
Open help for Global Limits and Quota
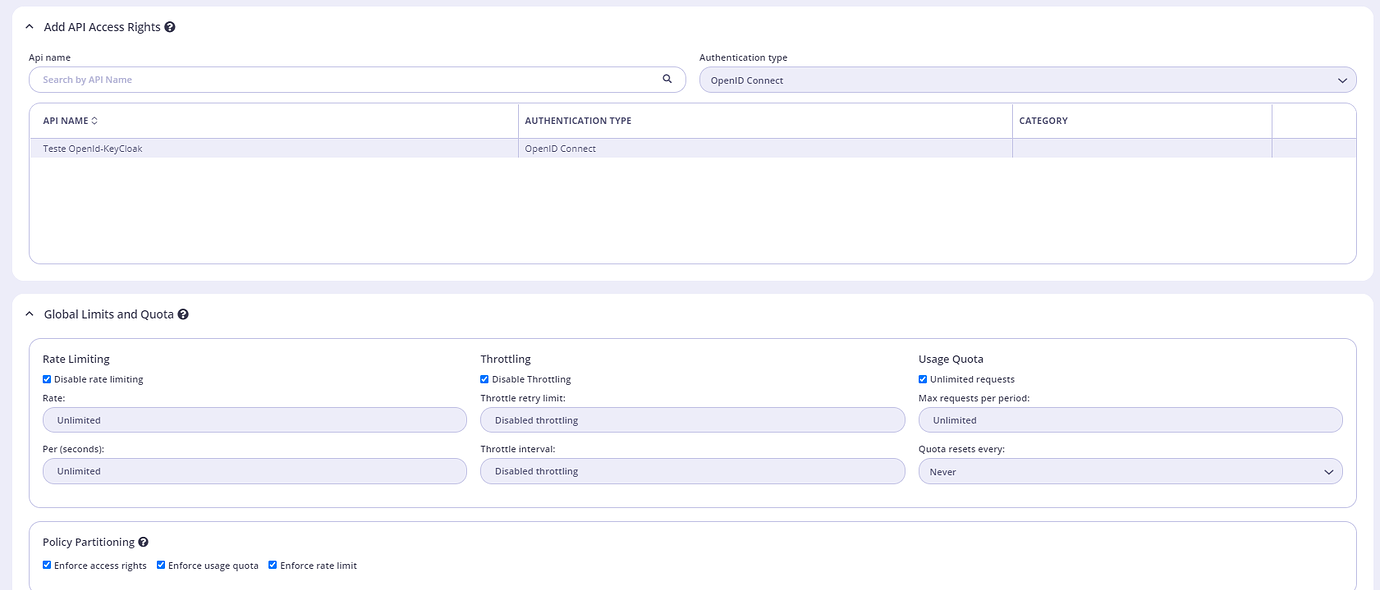182,314
